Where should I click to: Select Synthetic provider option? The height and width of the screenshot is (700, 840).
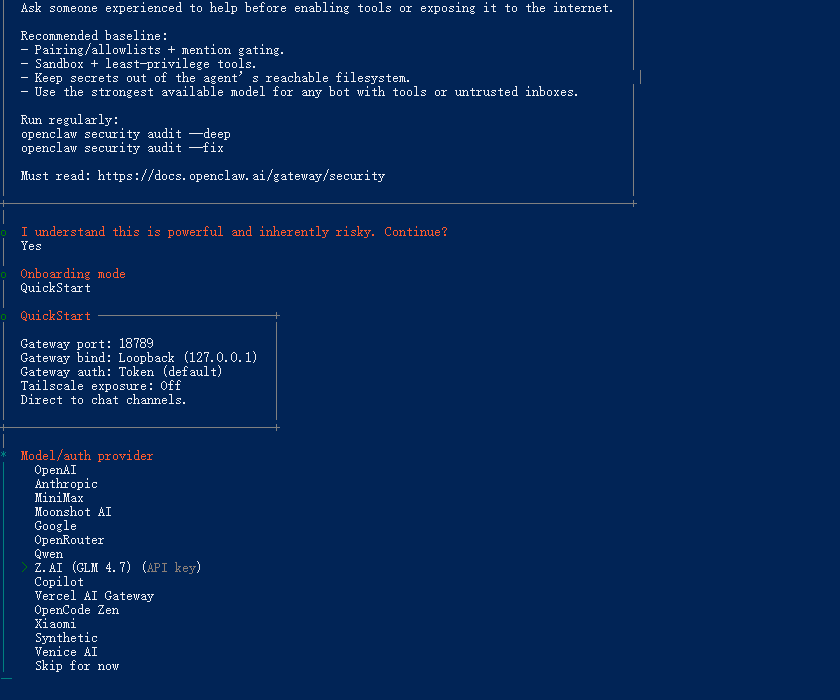pos(66,638)
